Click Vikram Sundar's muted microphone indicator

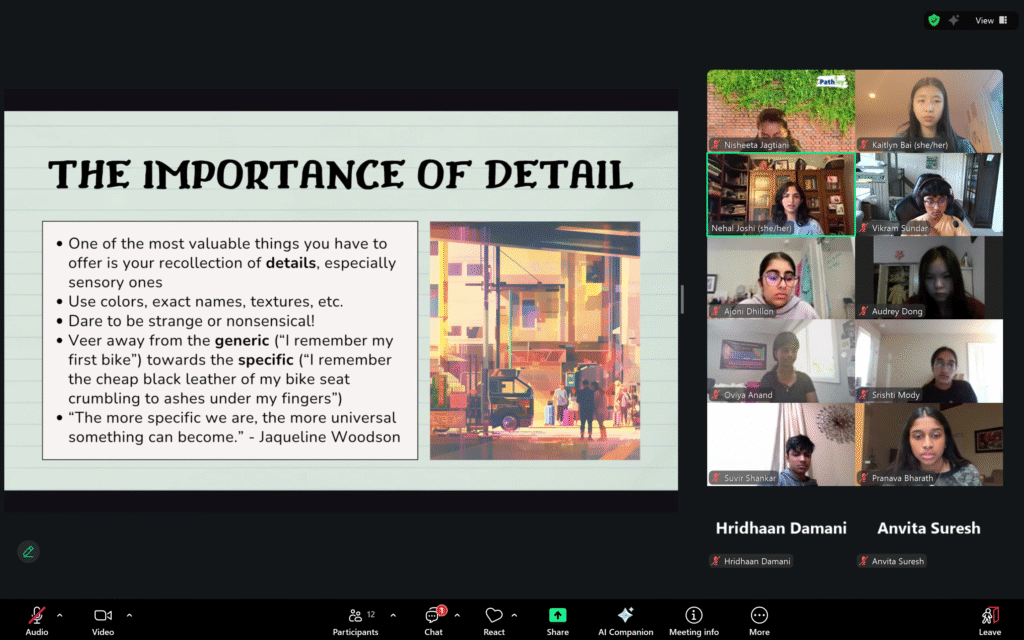tap(866, 228)
